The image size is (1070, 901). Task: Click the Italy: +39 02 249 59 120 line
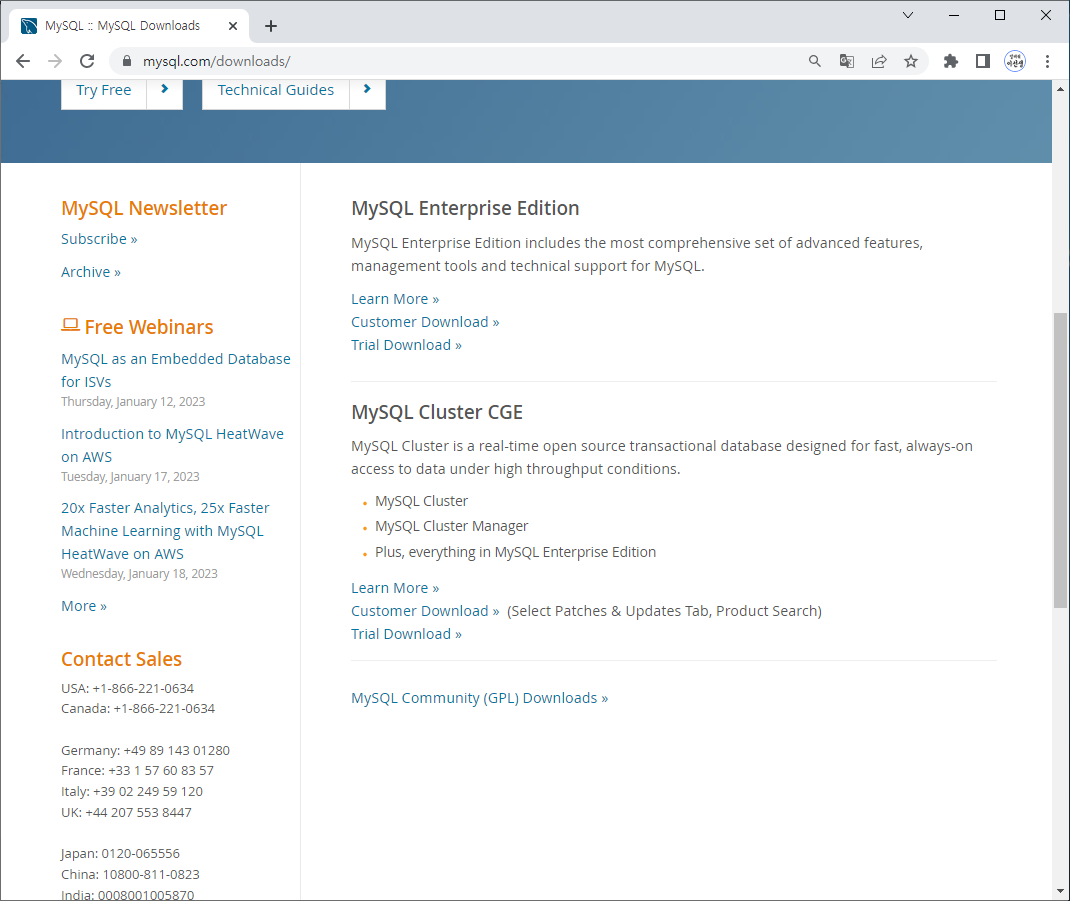(x=132, y=792)
